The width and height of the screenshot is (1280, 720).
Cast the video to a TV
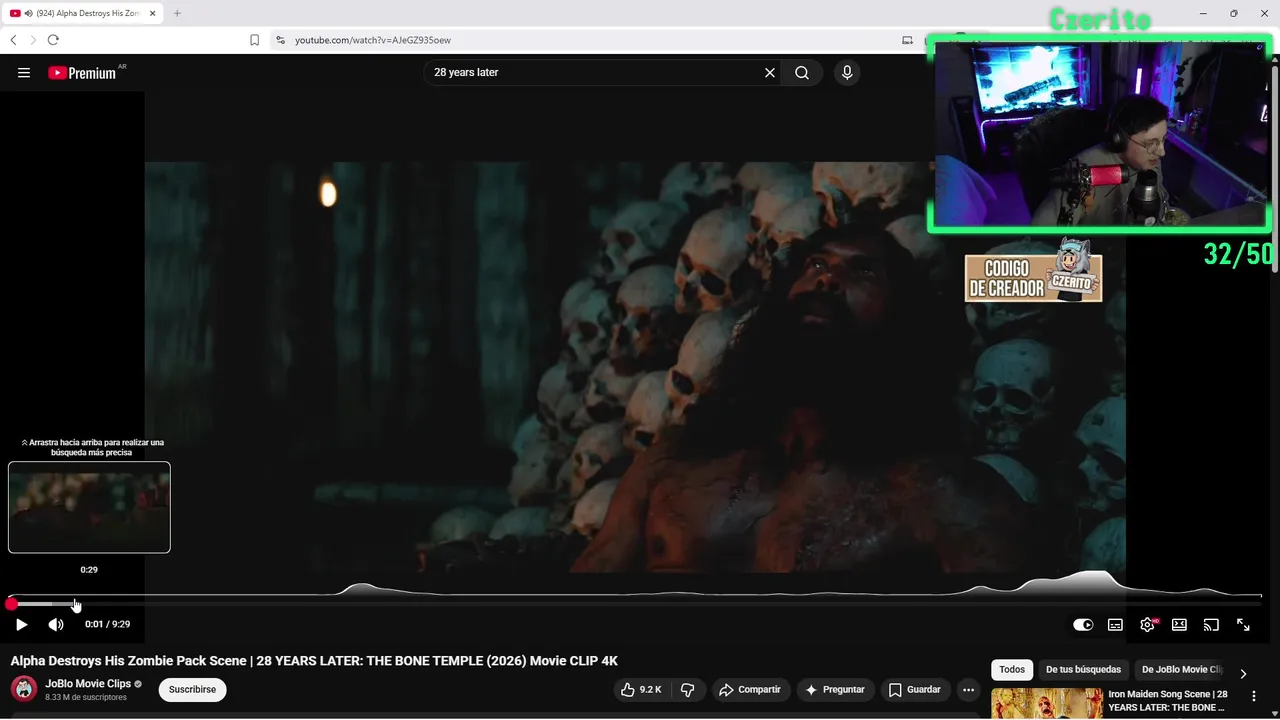click(x=1211, y=624)
